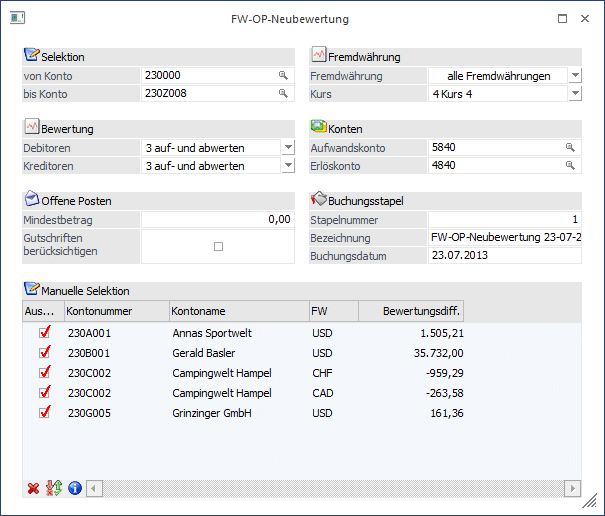This screenshot has width=605, height=516.
Task: Click the app icon in title bar
Action: tap(16, 19)
